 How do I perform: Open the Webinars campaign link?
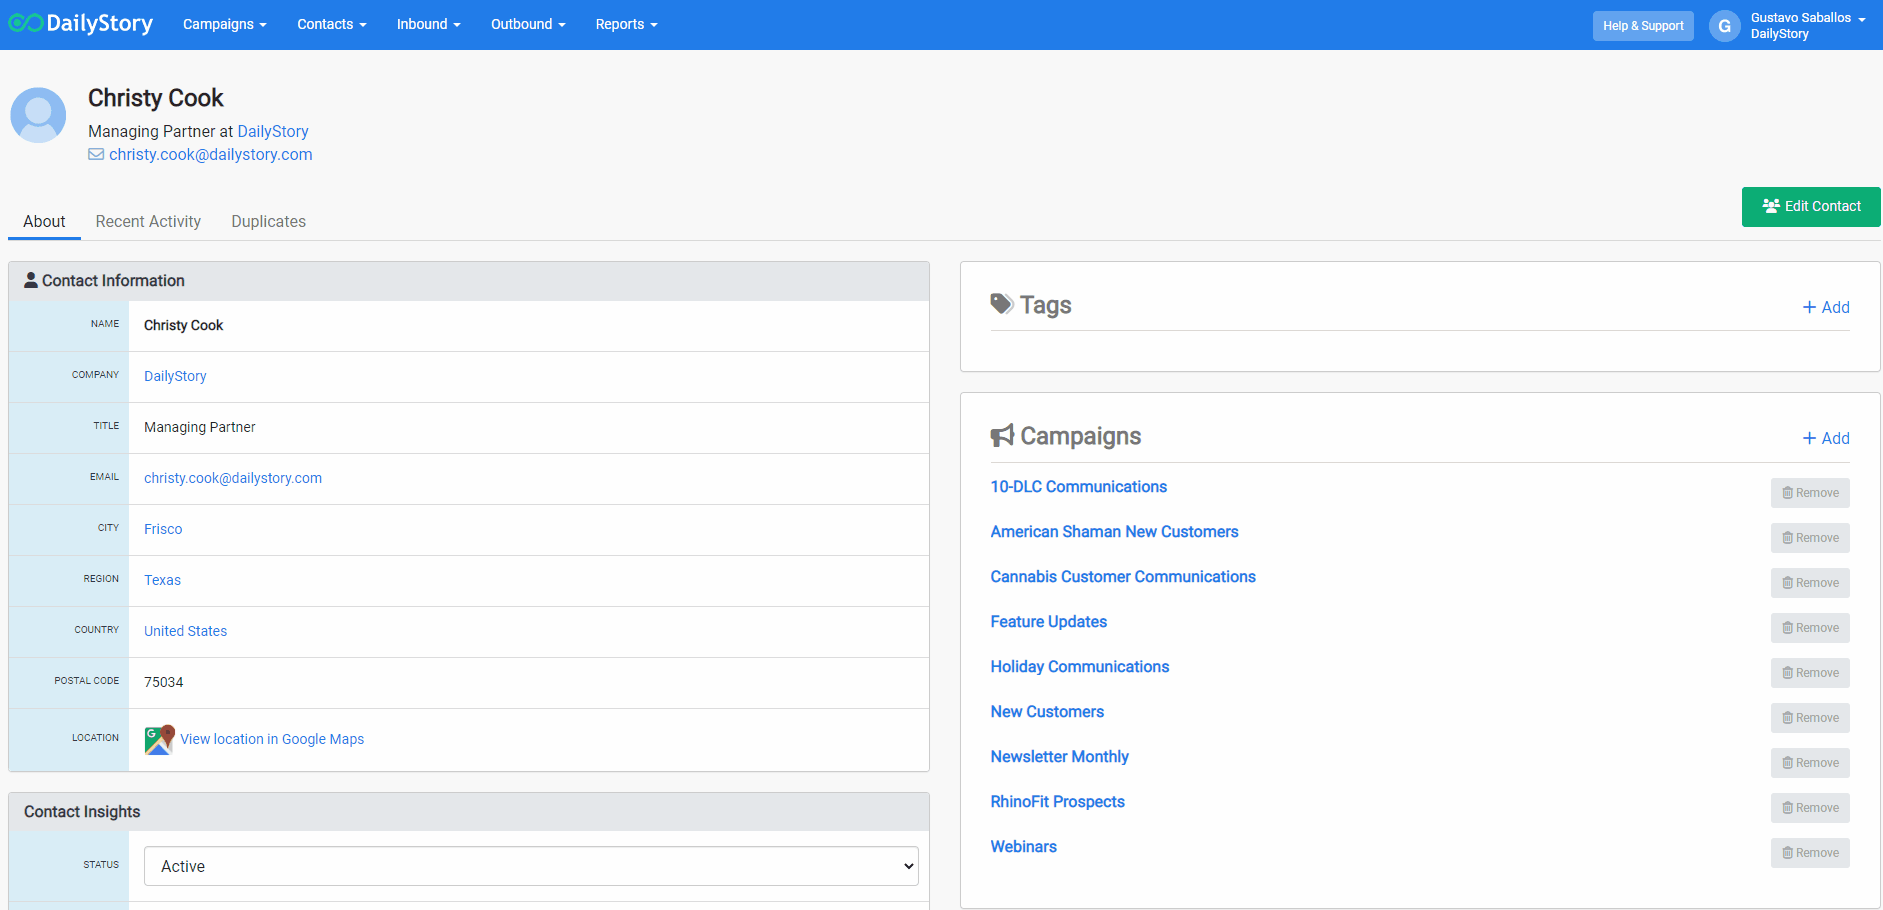coord(1023,847)
